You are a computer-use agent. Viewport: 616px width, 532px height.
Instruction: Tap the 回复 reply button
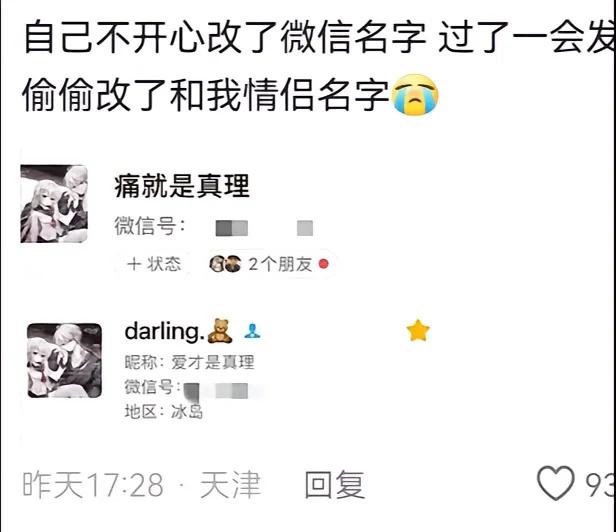coord(335,484)
